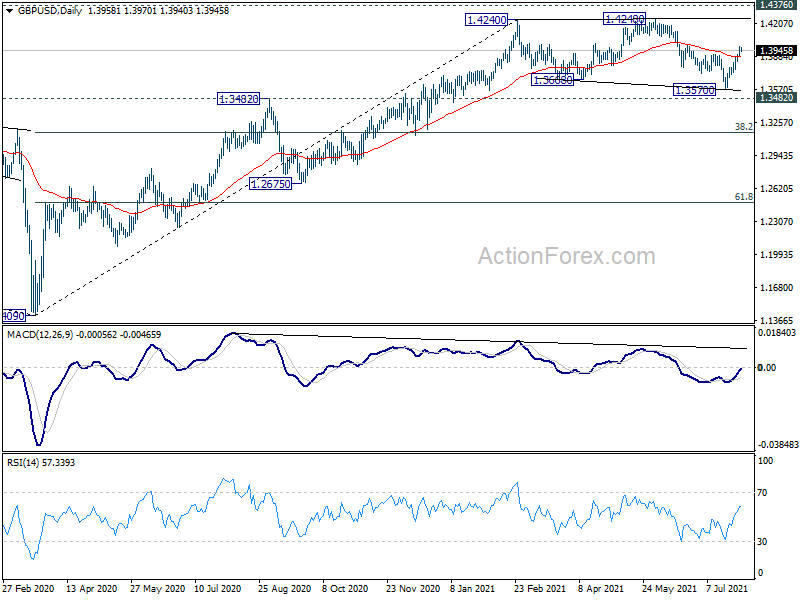Viewport: 800px width, 600px height.
Task: Click the 10 Jul 2020 date label
Action: pyautogui.click(x=218, y=589)
